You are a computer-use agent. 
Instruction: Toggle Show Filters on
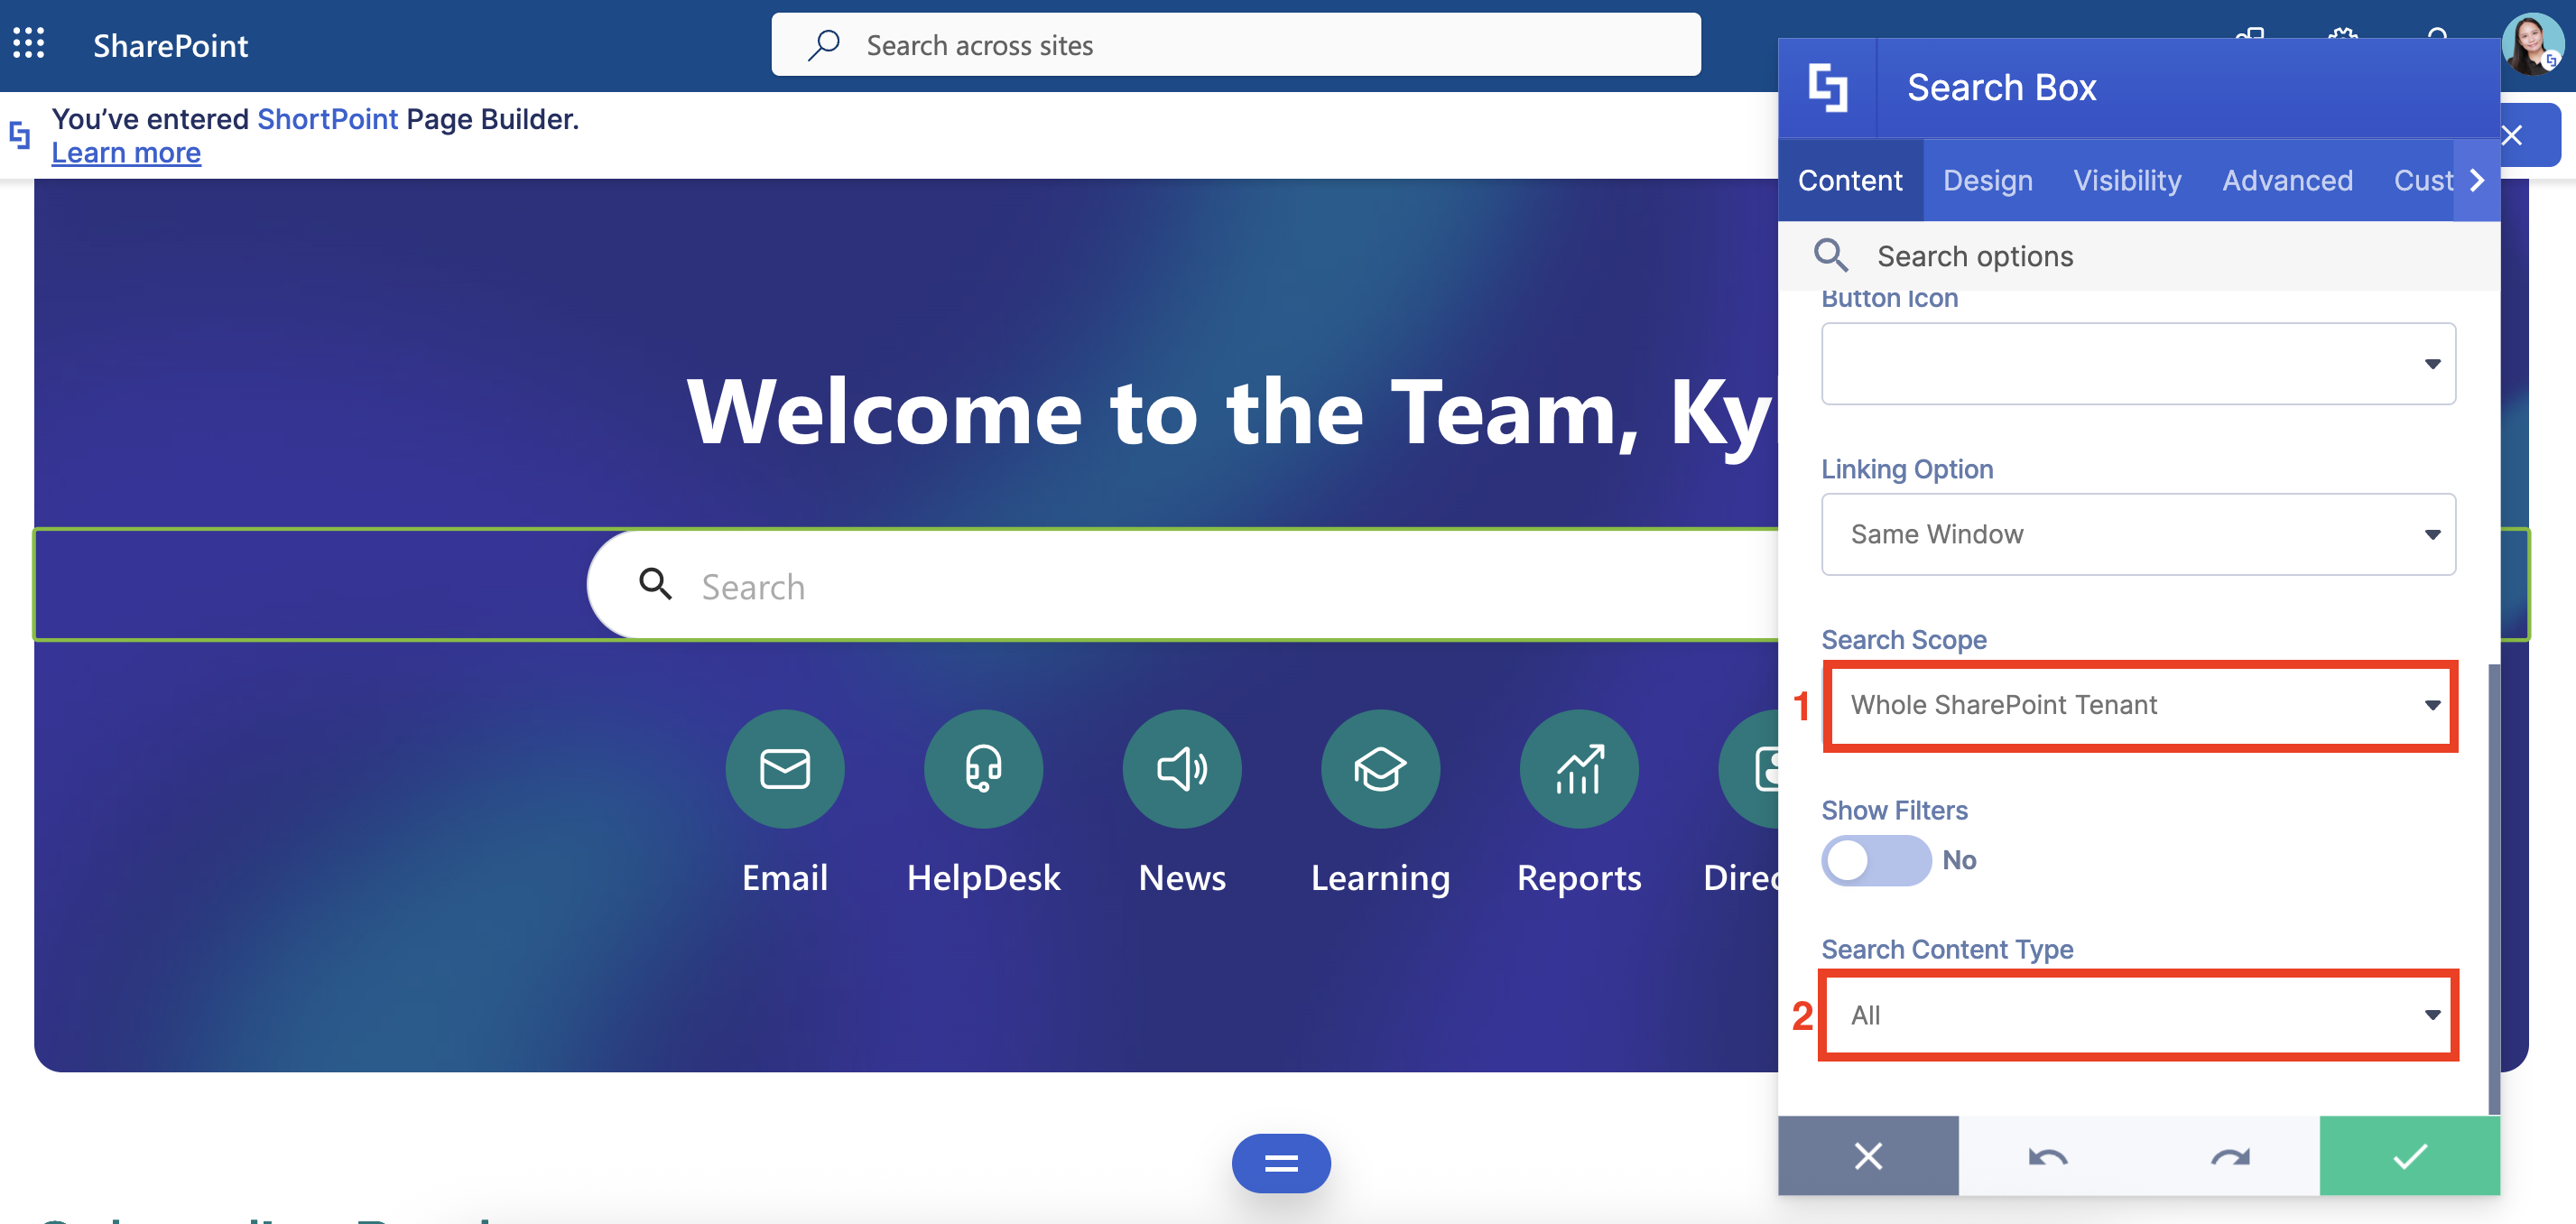[x=1876, y=861]
